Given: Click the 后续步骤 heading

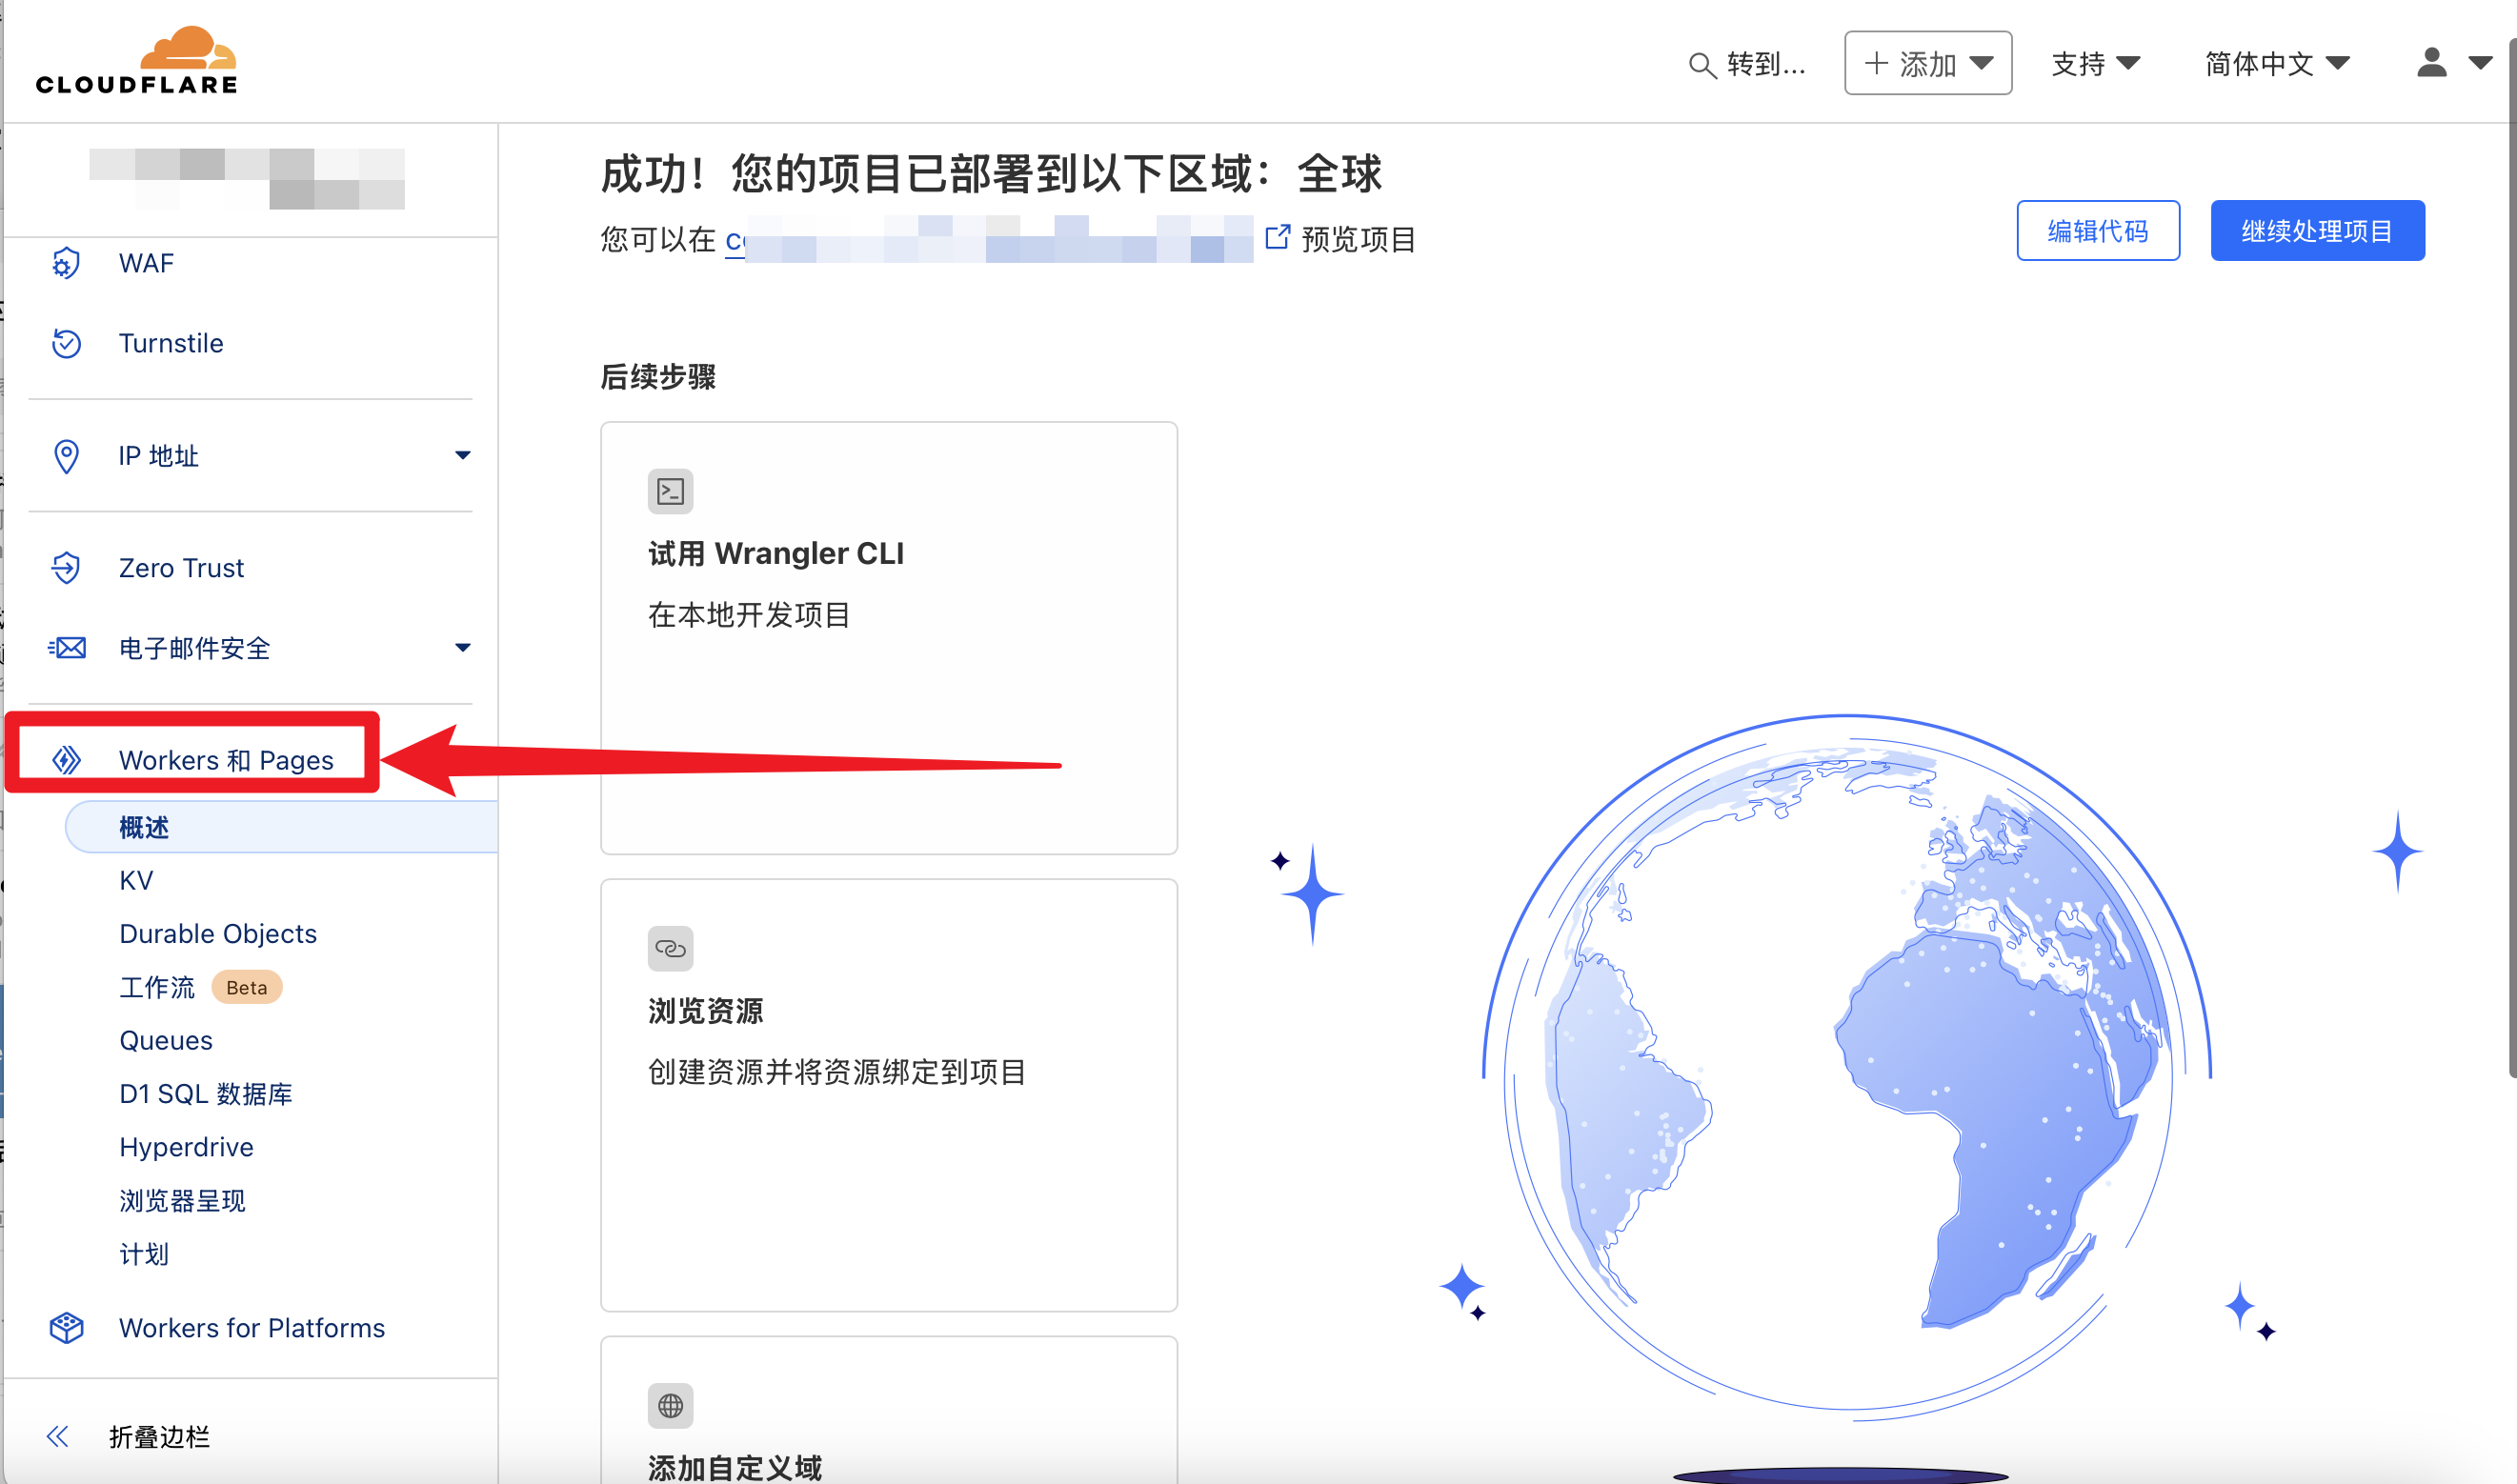Looking at the screenshot, I should 658,377.
